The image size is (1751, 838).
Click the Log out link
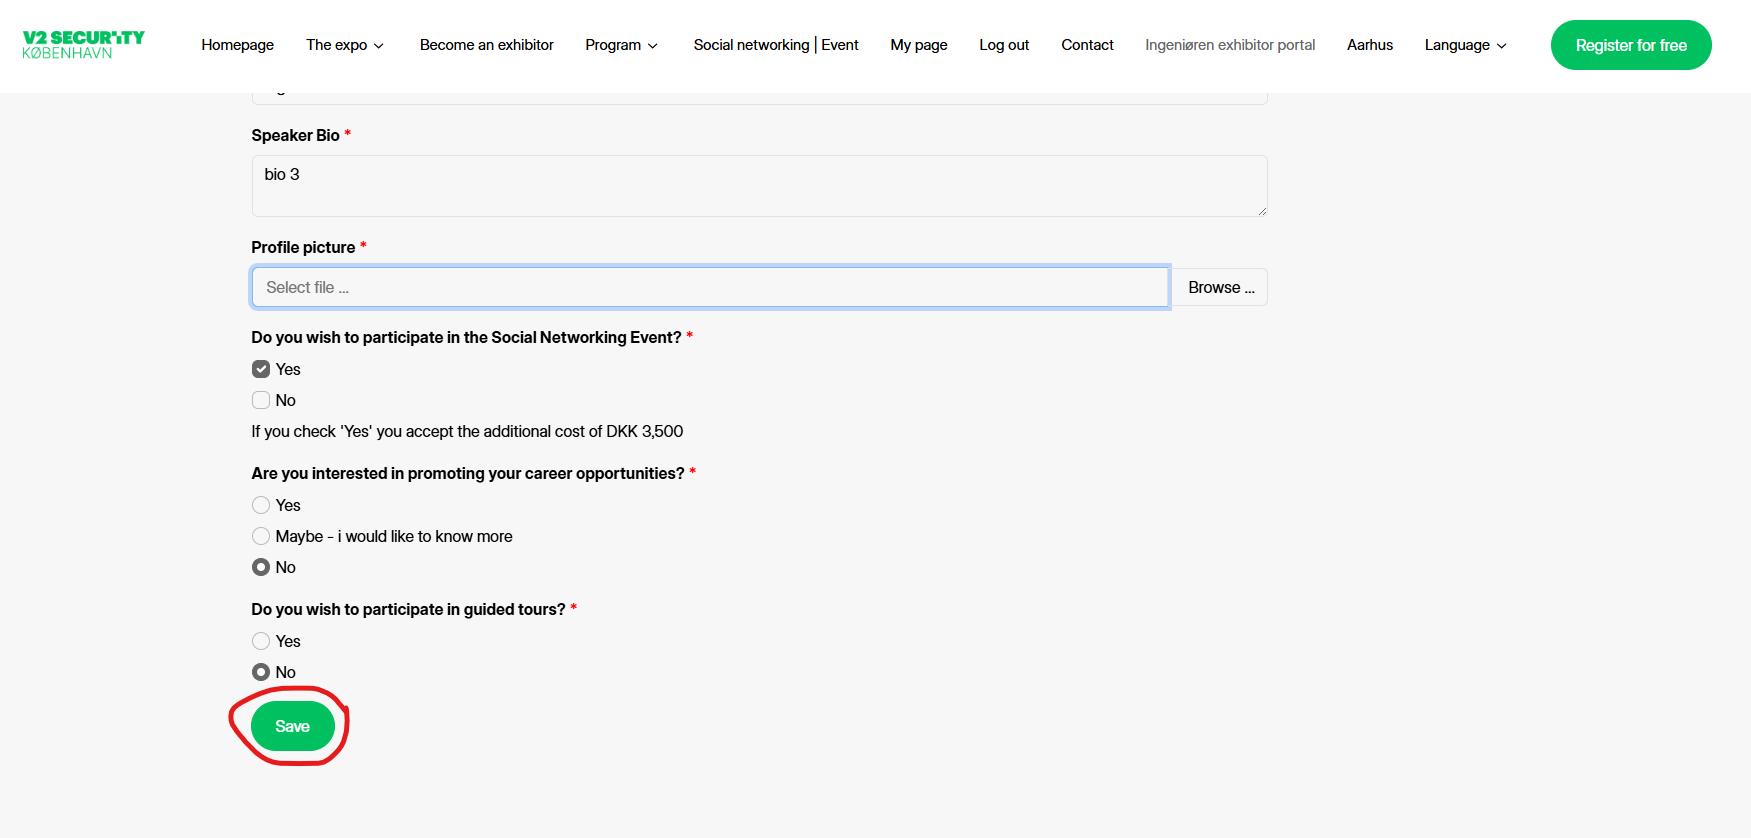(x=1004, y=45)
